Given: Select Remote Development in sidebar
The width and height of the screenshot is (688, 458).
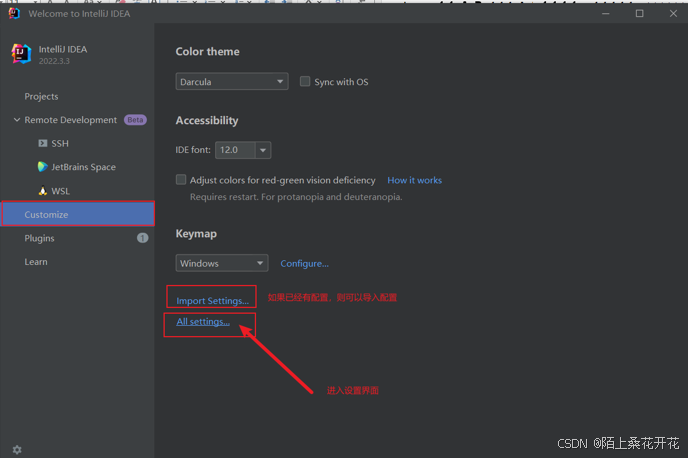Looking at the screenshot, I should click(71, 120).
